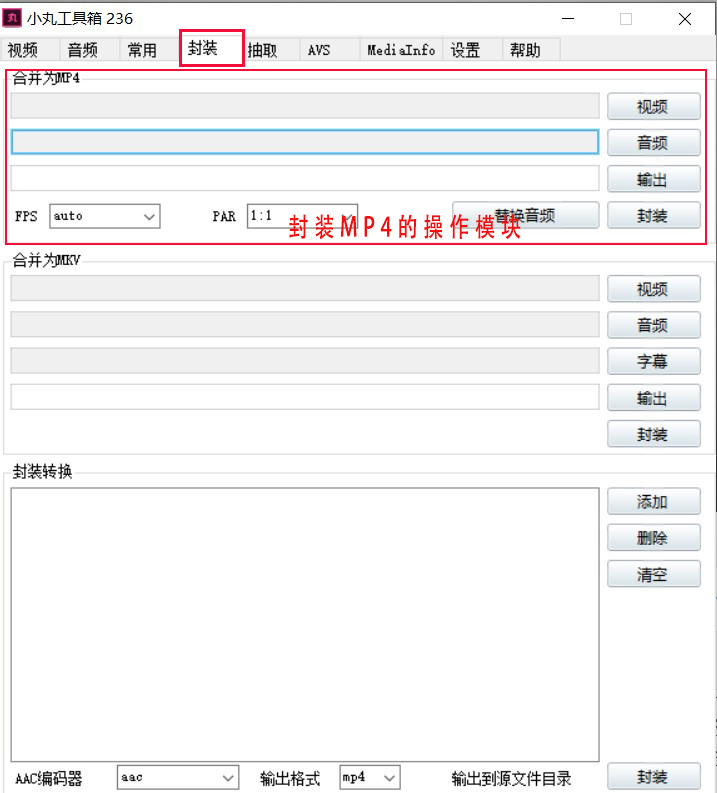Click the 小丸工具箱 app icon in title bar
Screen dimensions: 717x793
click(x=12, y=19)
